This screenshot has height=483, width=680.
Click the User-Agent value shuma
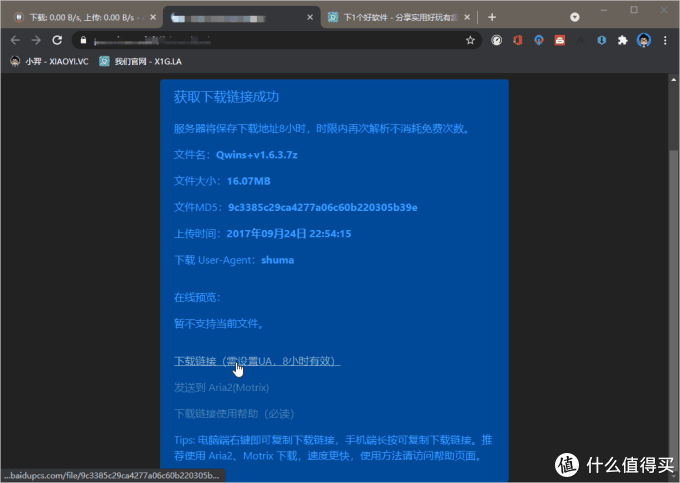[x=278, y=260]
